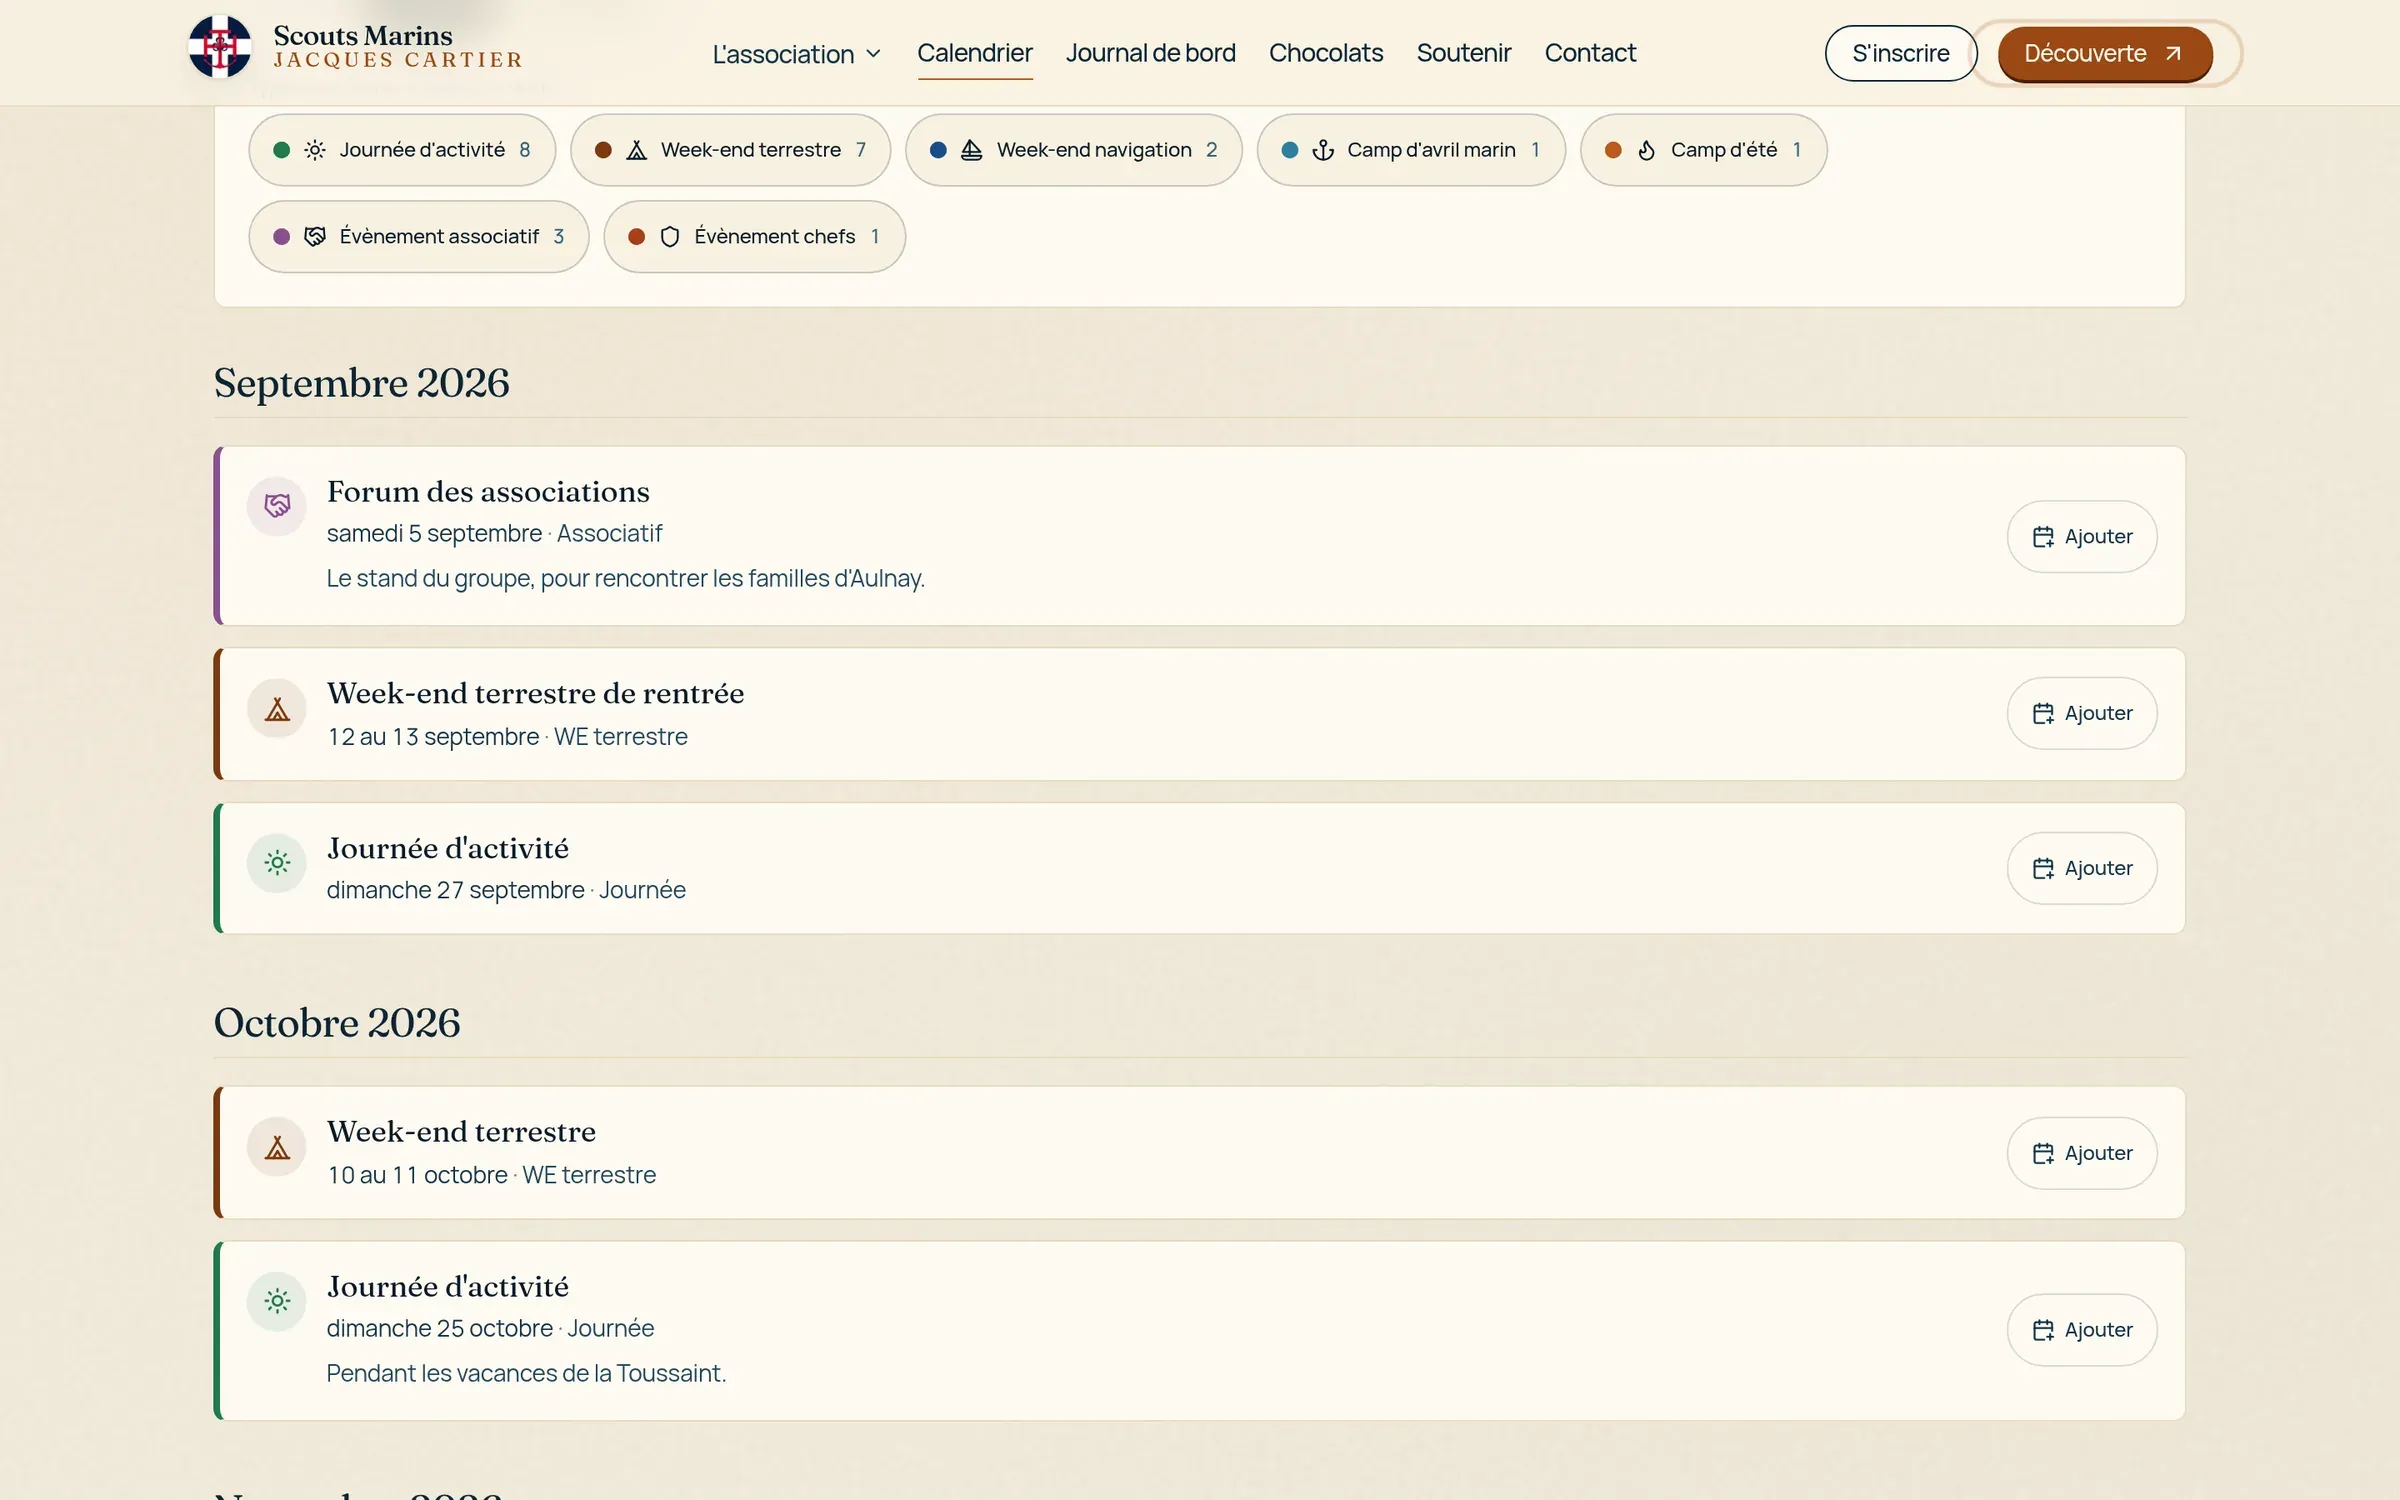Go to the Chocolats page
Viewport: 2400px width, 1500px height.
(1326, 53)
